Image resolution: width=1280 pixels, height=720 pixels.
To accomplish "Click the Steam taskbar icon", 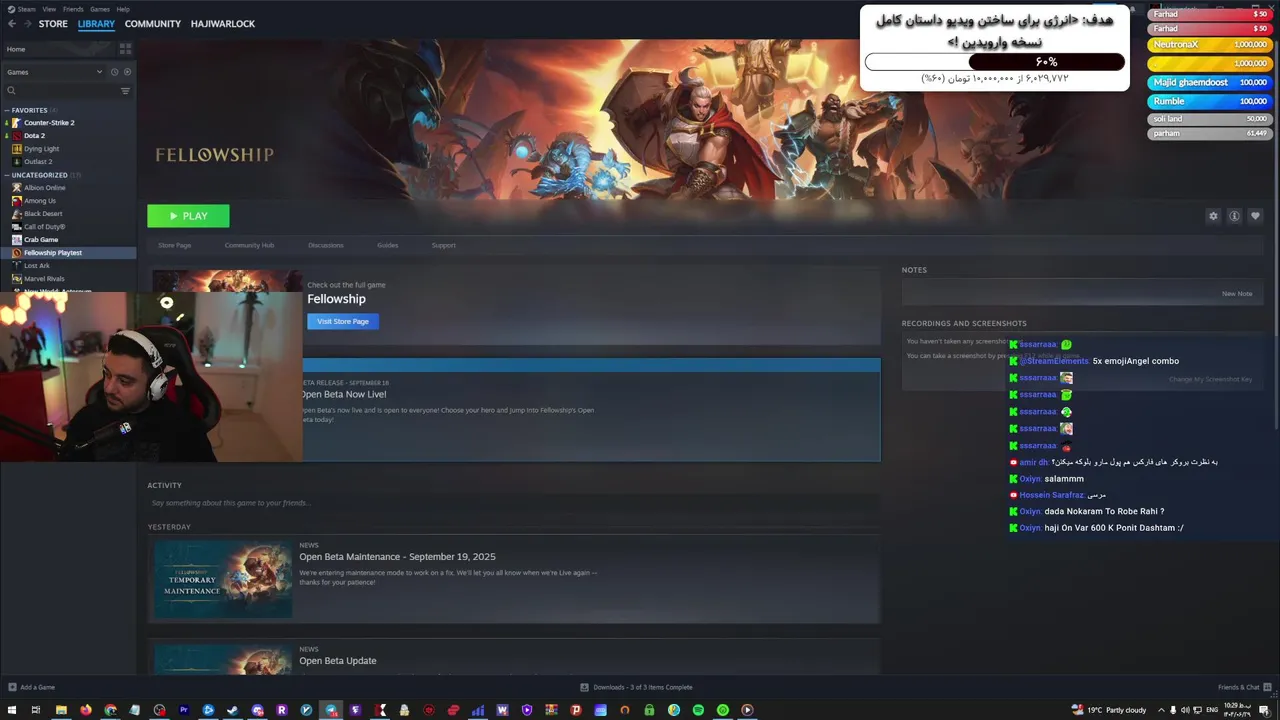I will 233,710.
